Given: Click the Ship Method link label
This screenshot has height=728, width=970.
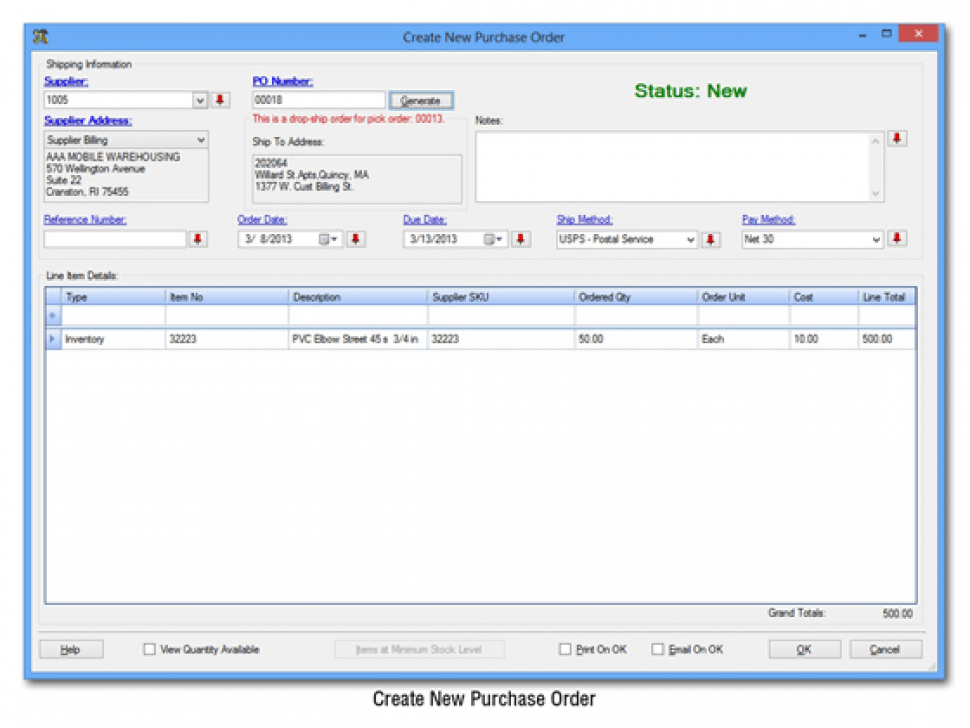Looking at the screenshot, I should [585, 220].
